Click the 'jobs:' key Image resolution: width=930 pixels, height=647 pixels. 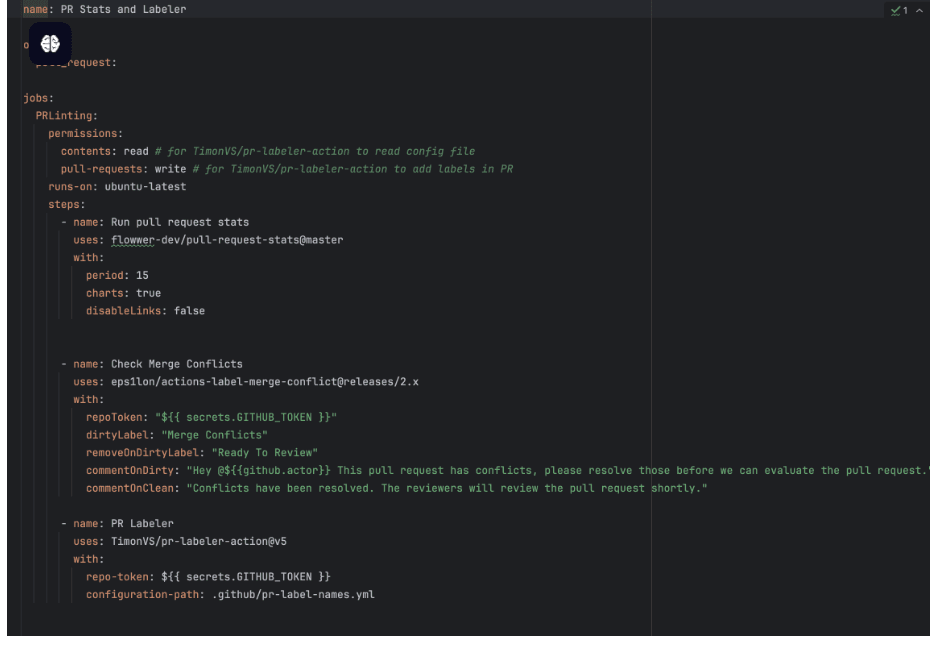[39, 98]
